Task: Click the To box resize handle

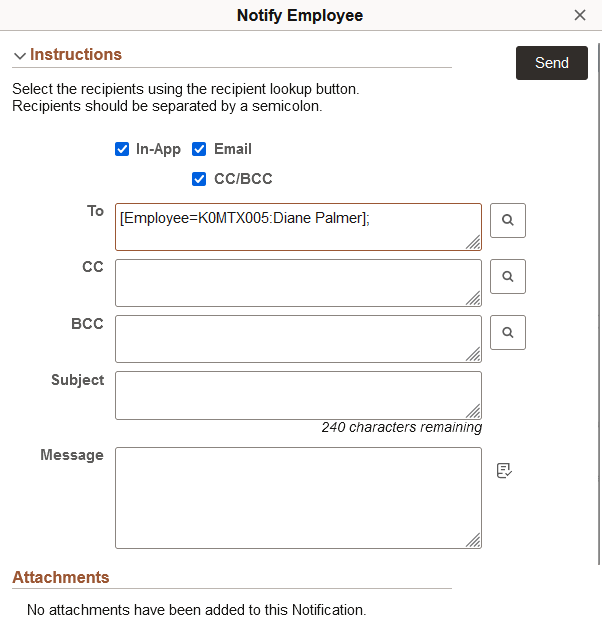Action: tap(473, 242)
